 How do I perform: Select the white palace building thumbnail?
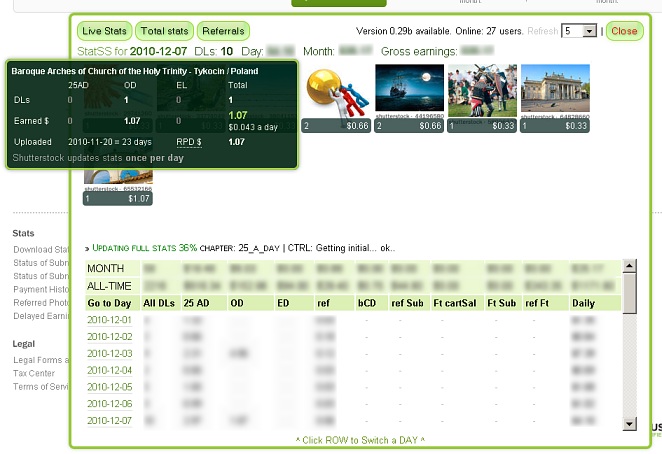tap(555, 90)
